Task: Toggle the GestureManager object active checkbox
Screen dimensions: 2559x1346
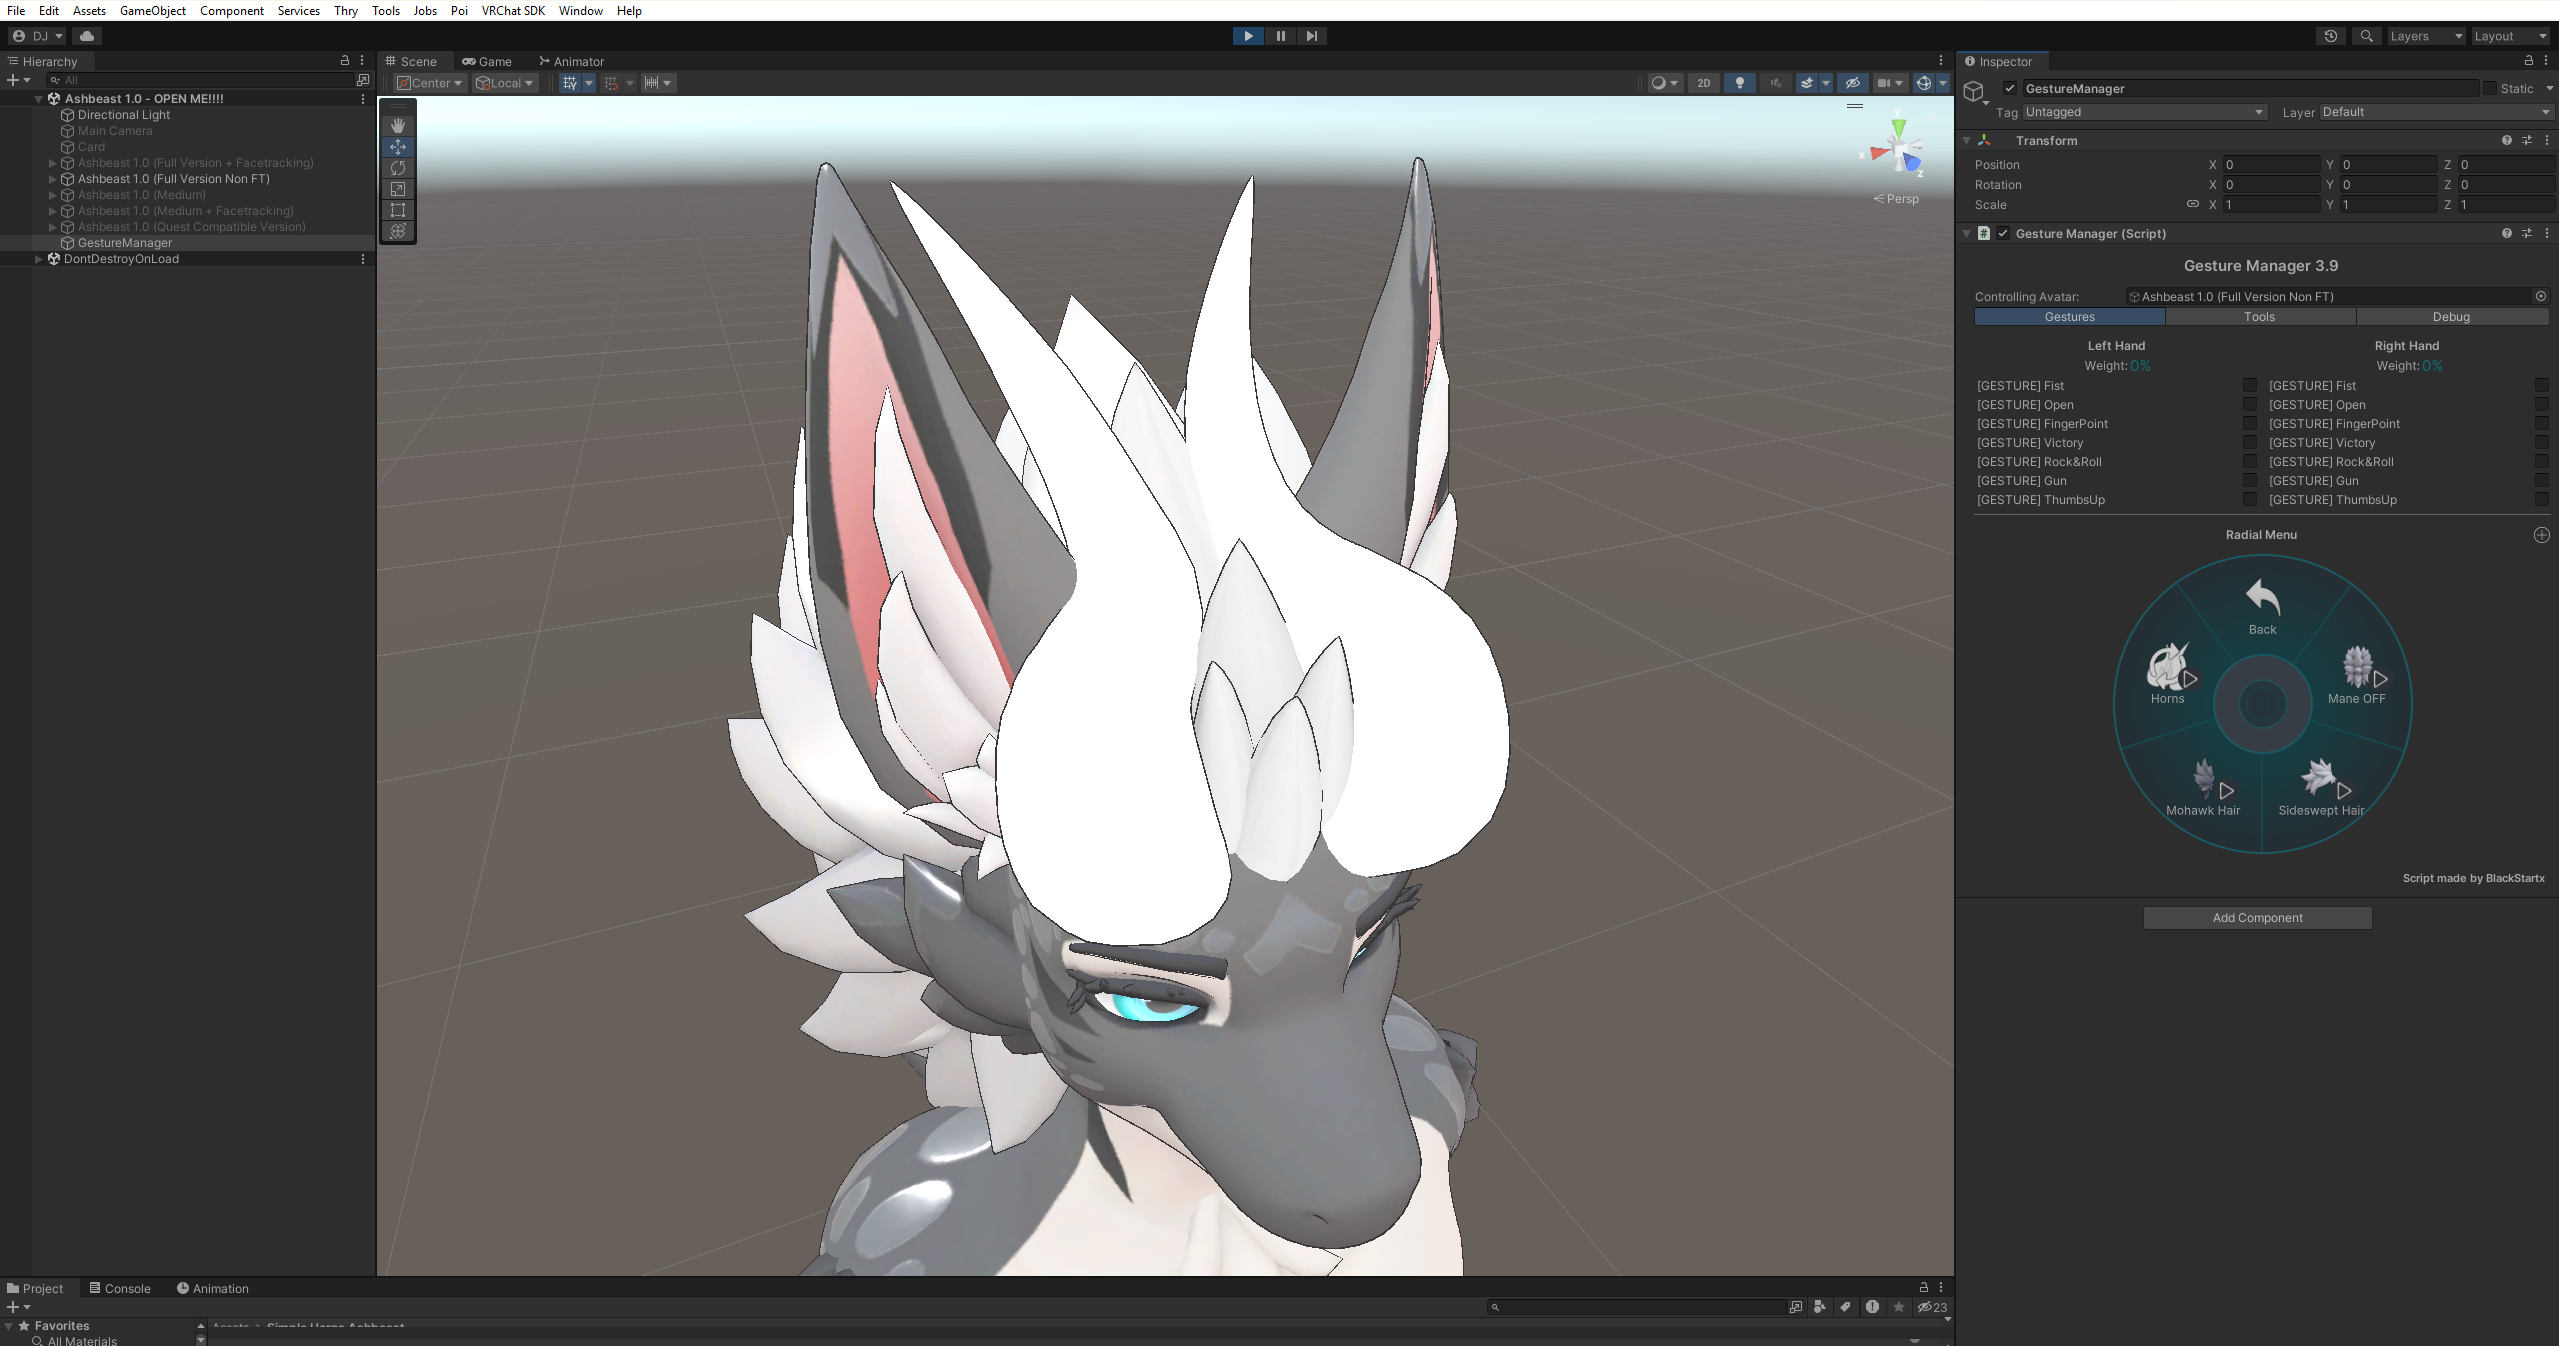Action: click(x=2010, y=88)
